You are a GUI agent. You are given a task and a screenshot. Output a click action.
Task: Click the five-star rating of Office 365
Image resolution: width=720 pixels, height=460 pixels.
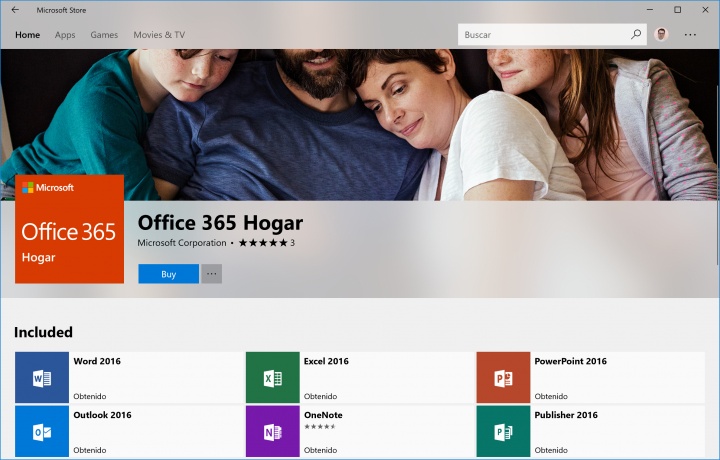click(263, 243)
